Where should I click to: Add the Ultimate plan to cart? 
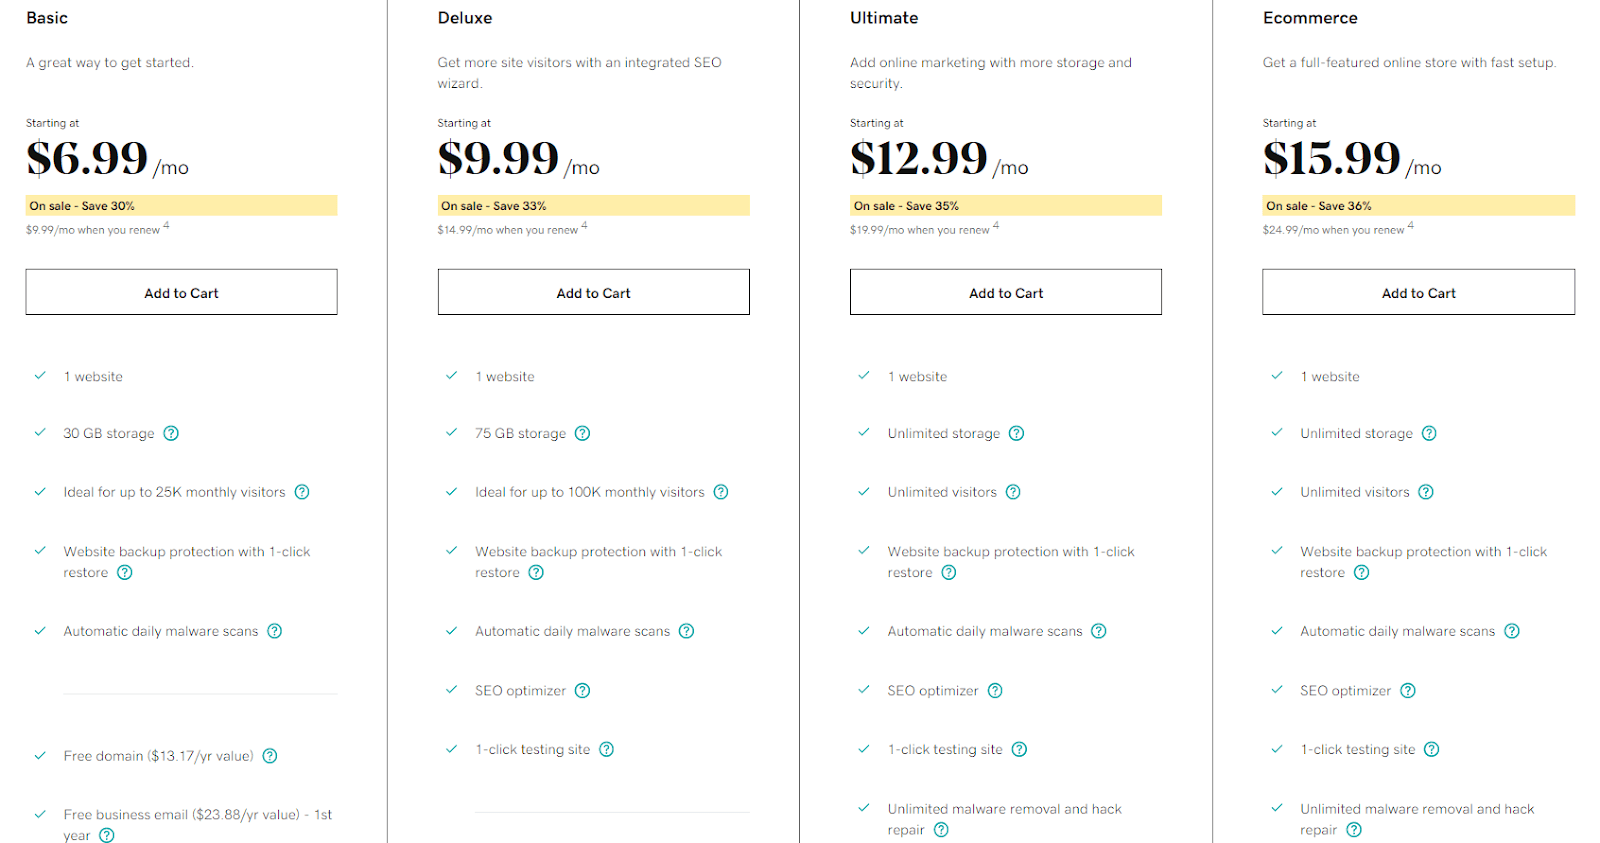1005,292
